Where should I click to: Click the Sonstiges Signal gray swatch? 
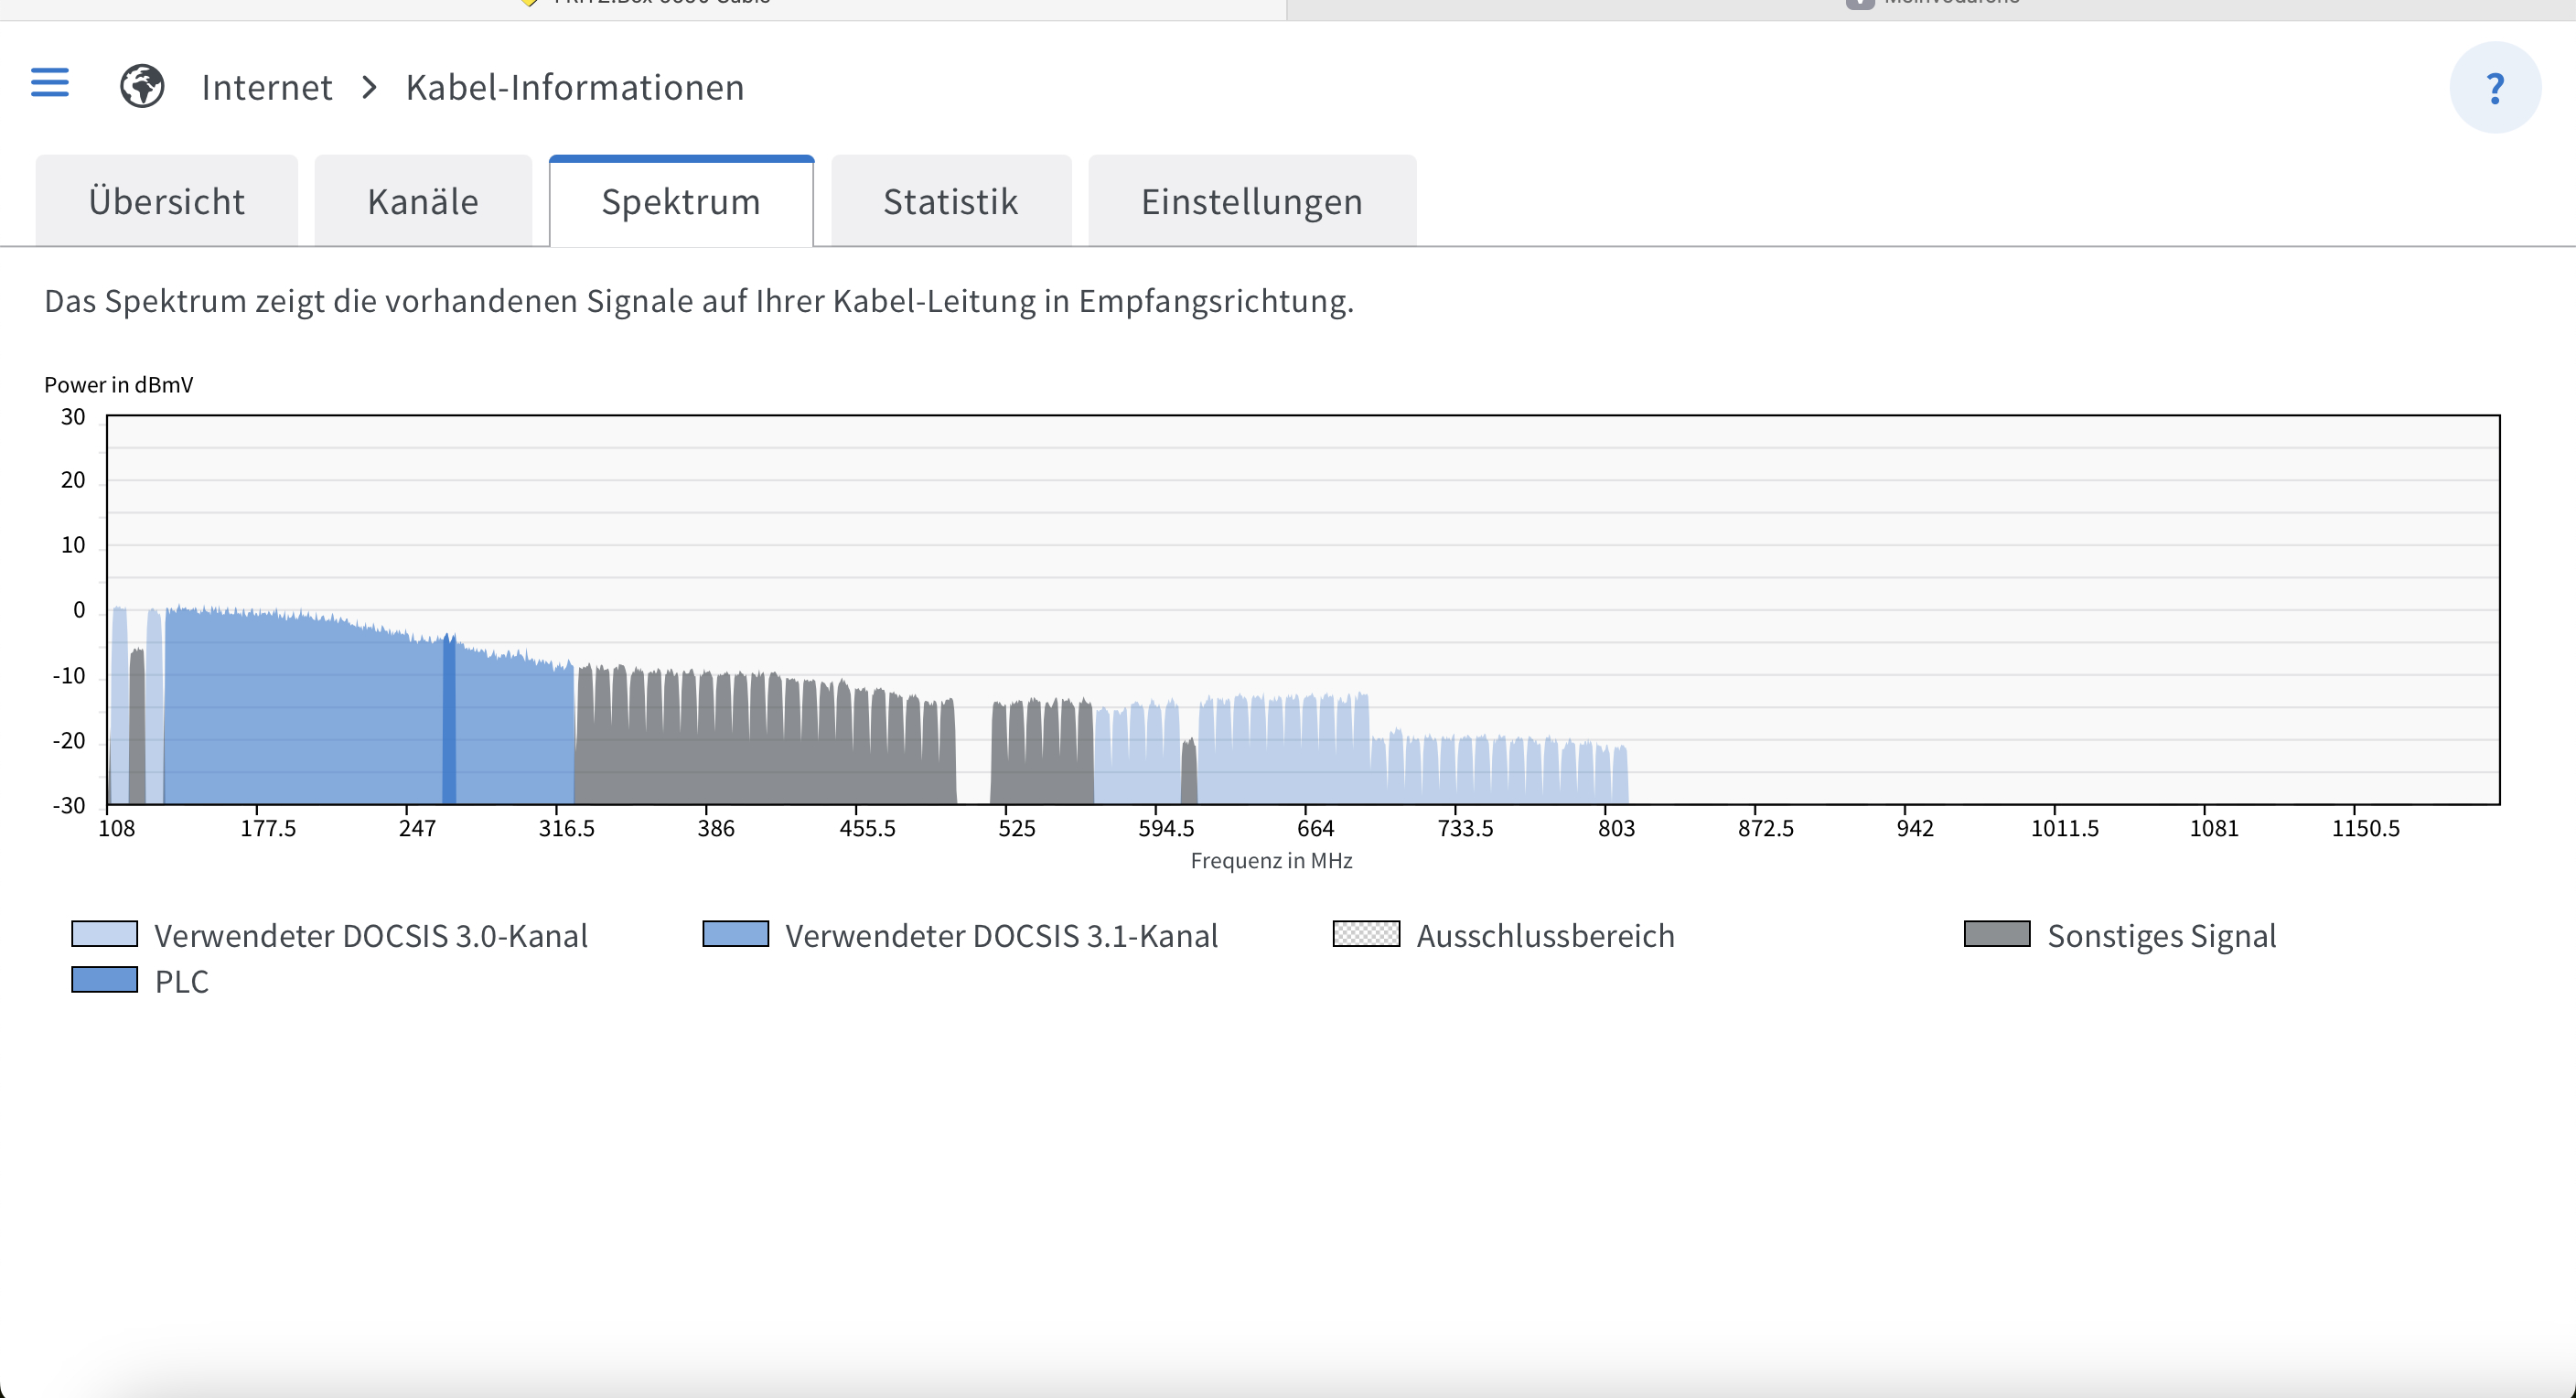point(1996,934)
